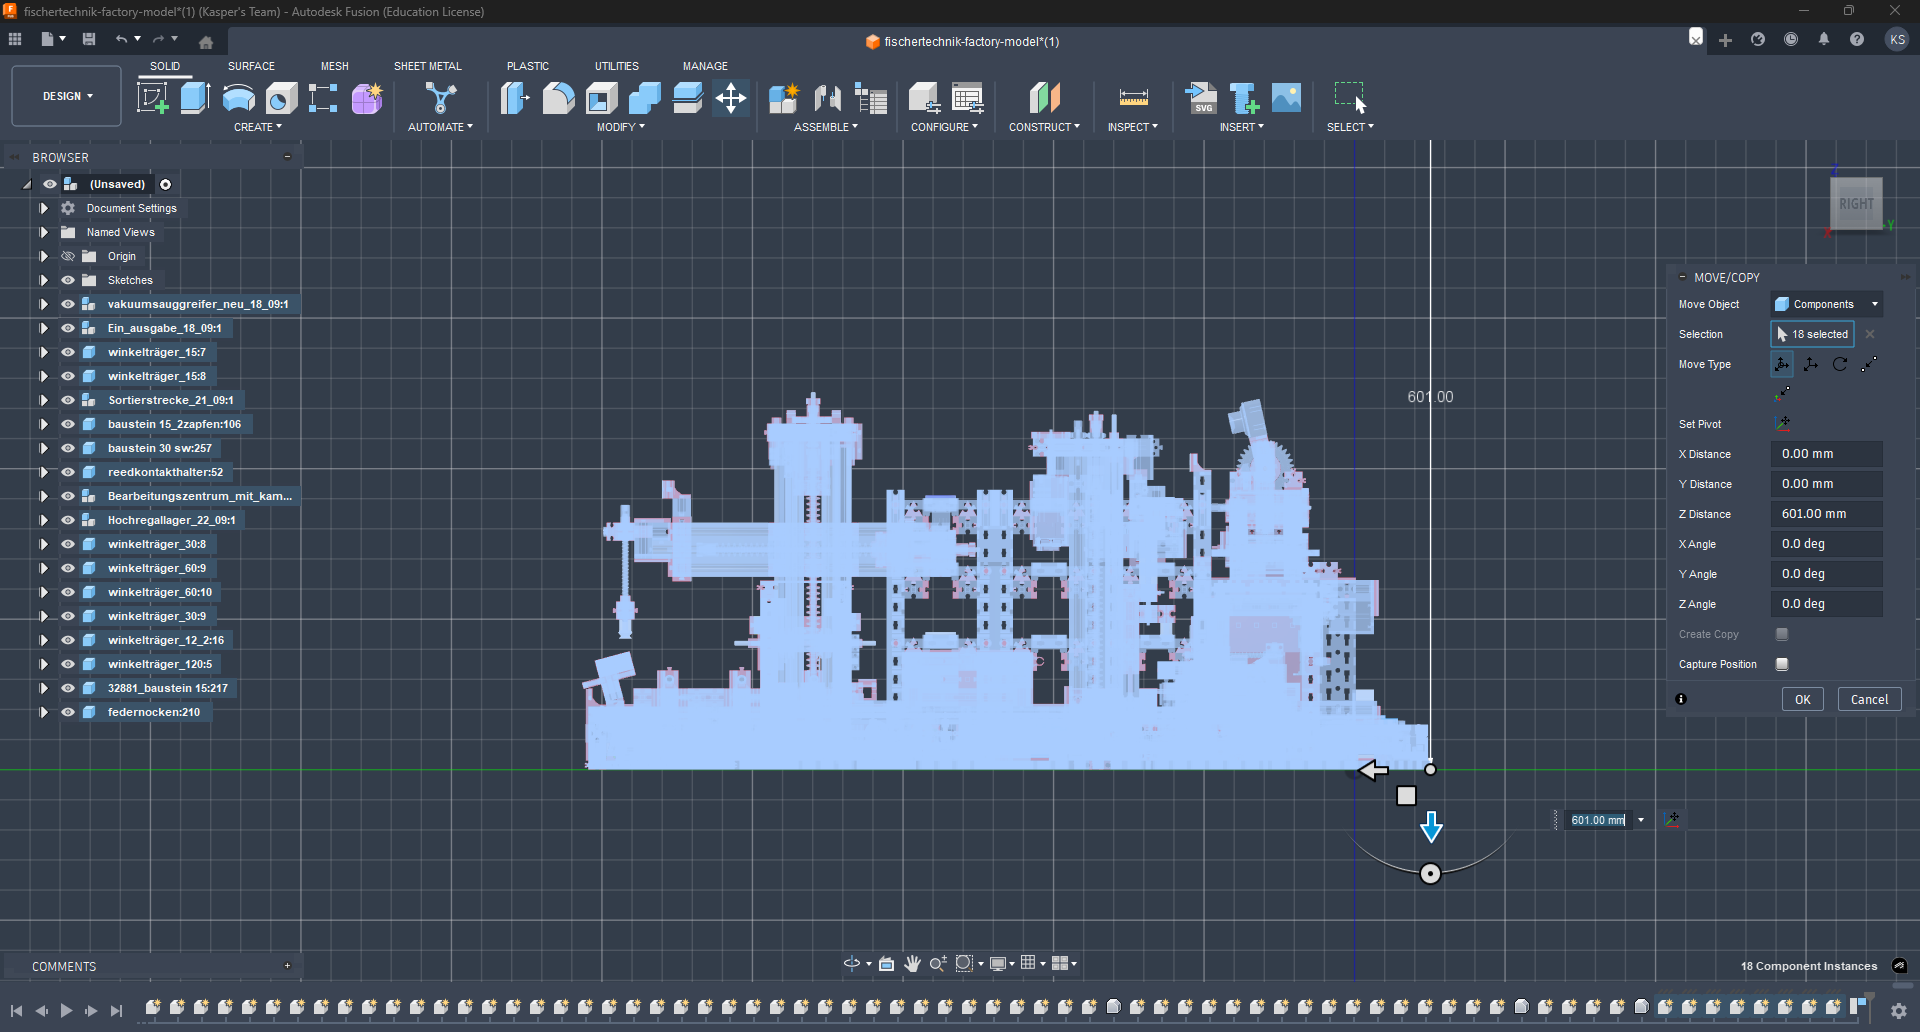Open the Move Object dropdown
The width and height of the screenshot is (1920, 1032).
coord(1825,304)
